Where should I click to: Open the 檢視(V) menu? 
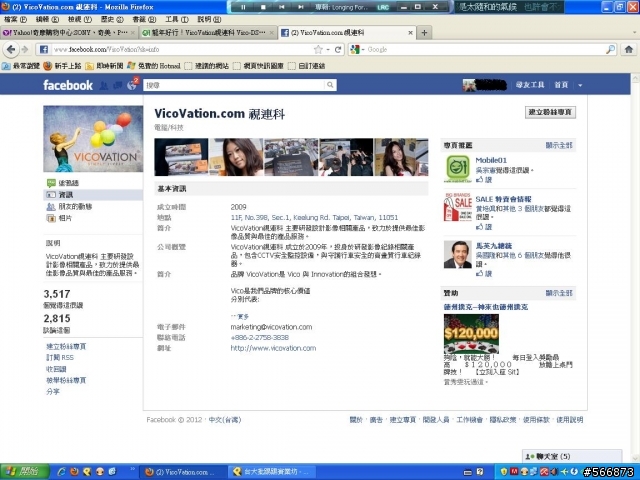[80, 19]
